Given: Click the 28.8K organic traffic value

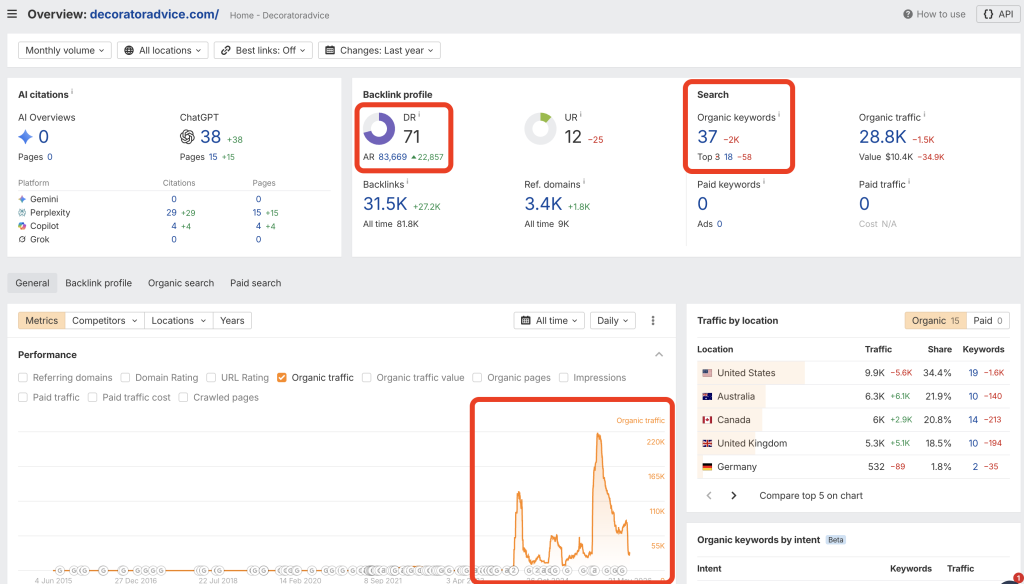Looking at the screenshot, I should 882,137.
